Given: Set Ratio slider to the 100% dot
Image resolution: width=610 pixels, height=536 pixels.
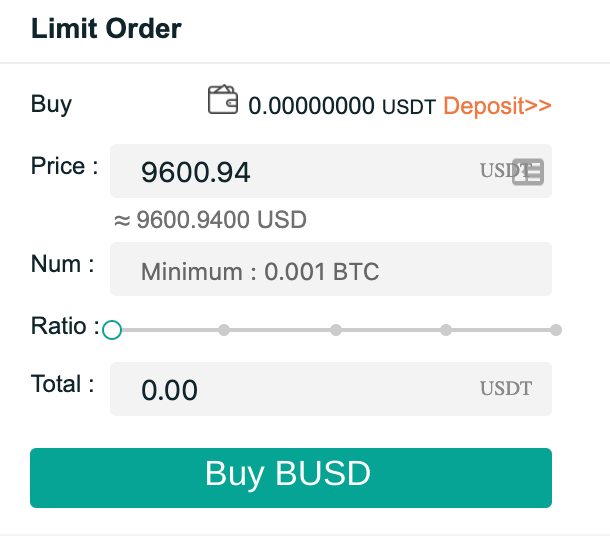Looking at the screenshot, I should point(556,330).
